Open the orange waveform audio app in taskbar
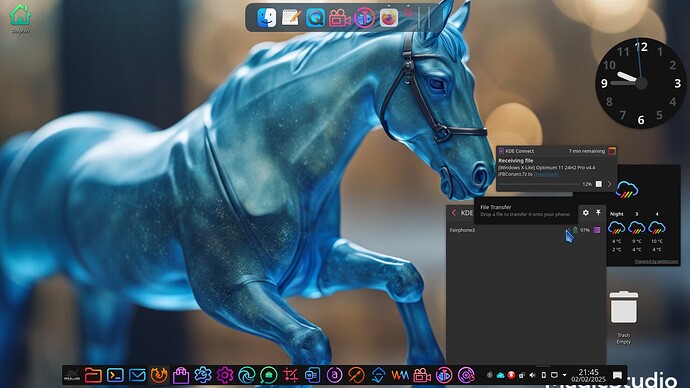 [400, 375]
